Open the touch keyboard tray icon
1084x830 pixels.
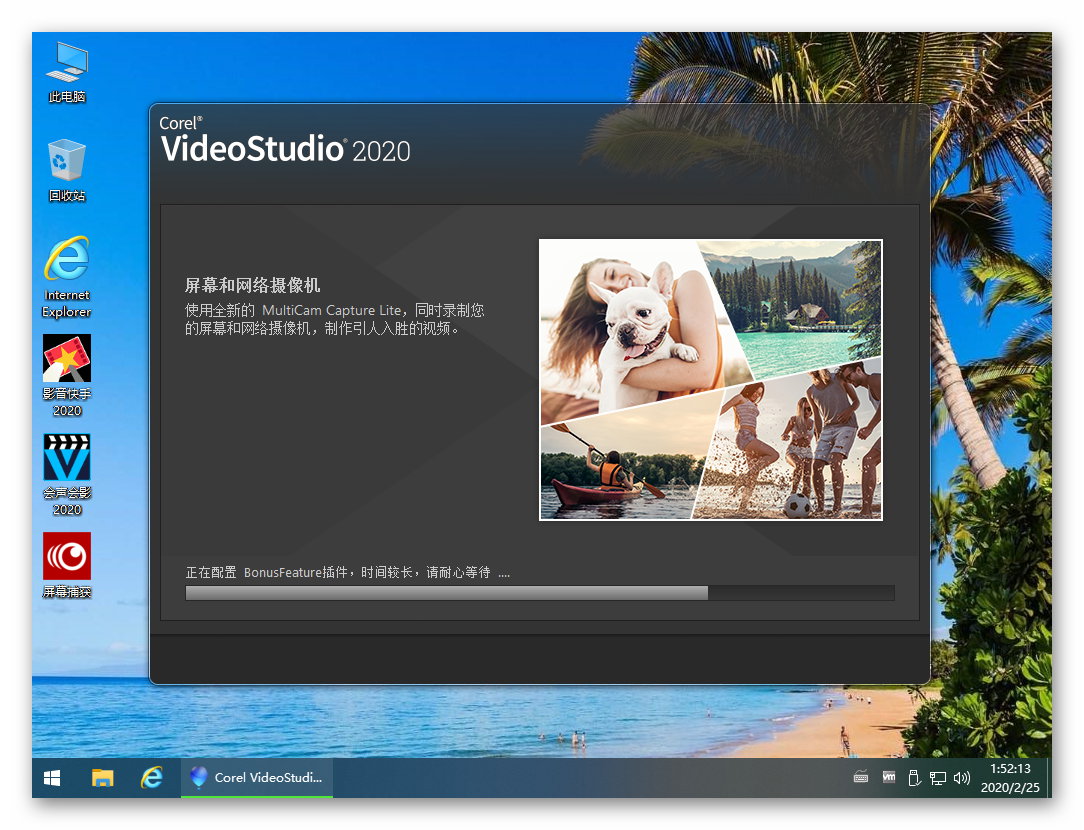(862, 778)
